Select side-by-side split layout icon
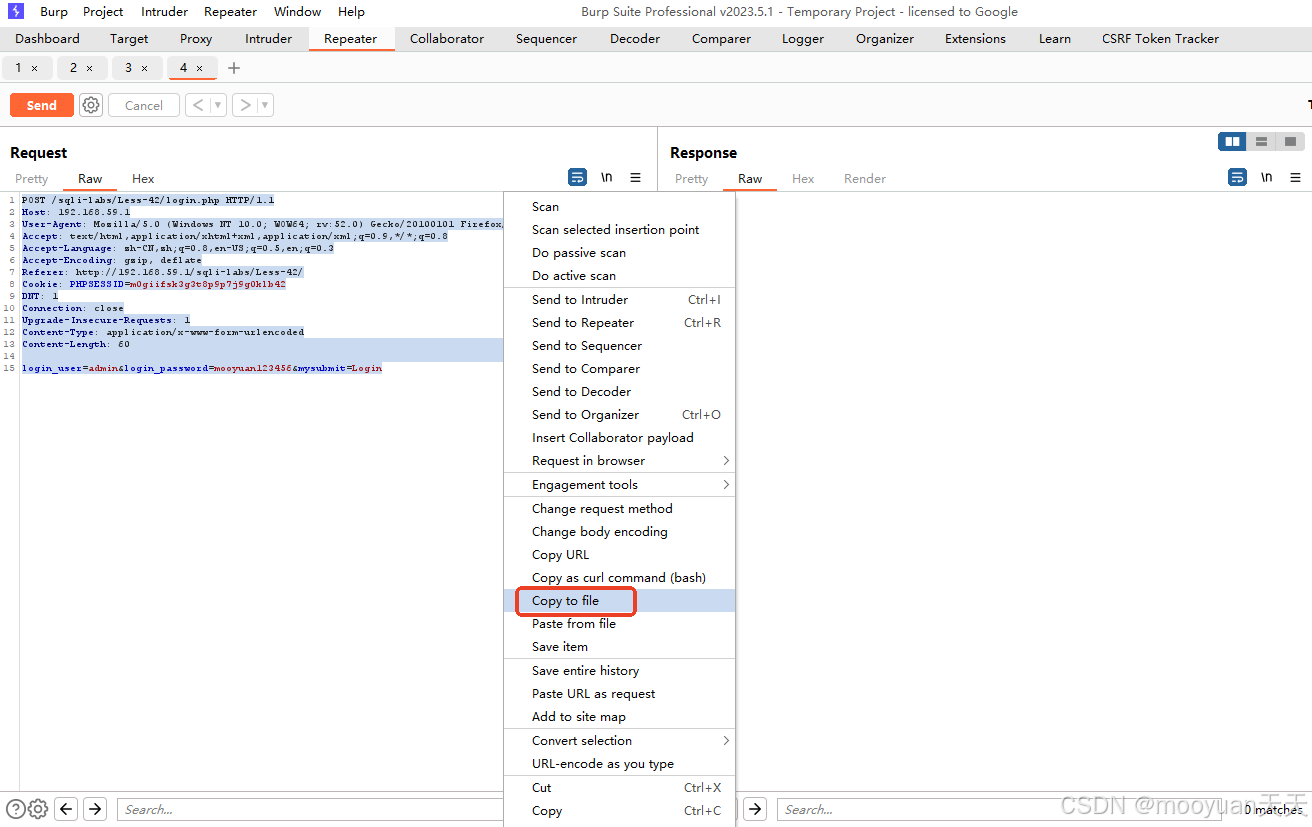This screenshot has height=827, width=1312. pos(1232,142)
